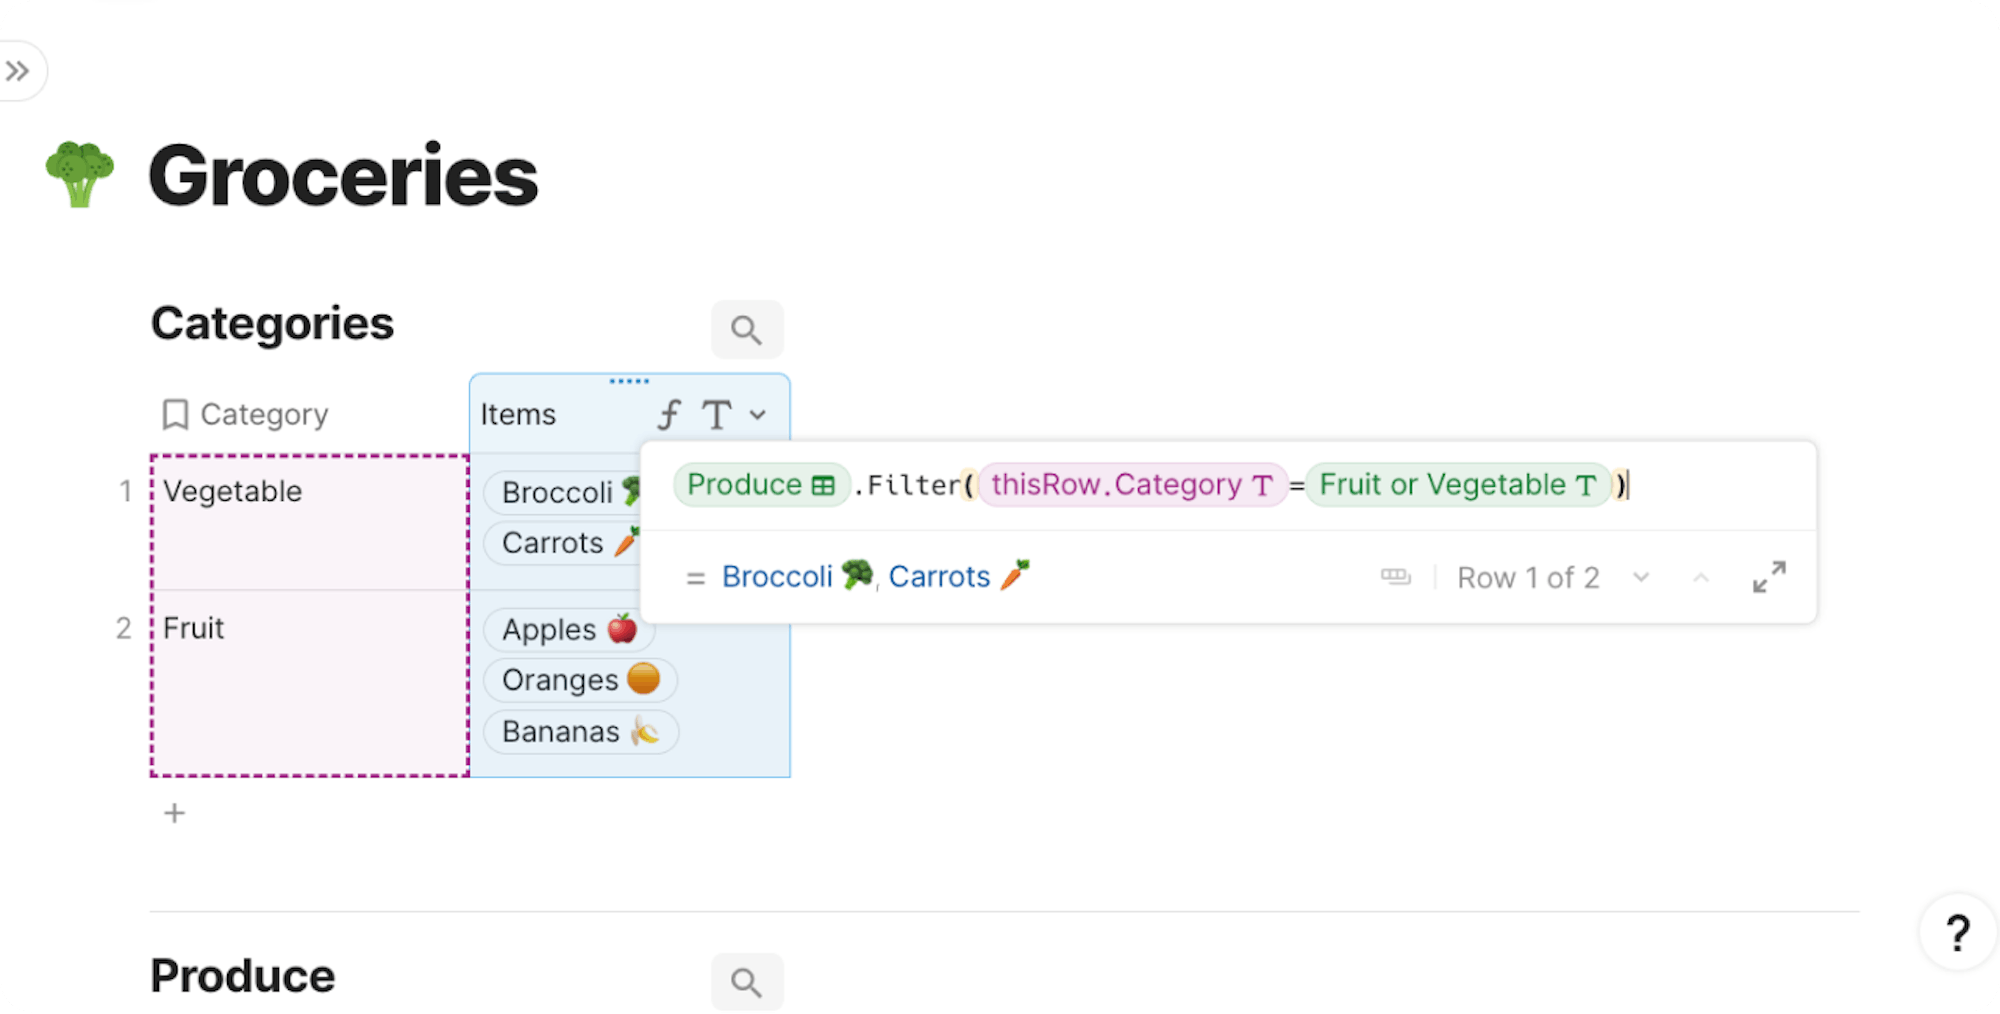Image resolution: width=2000 pixels, height=1014 pixels.
Task: Open the Carrots result link in formula preview
Action: coord(958,576)
